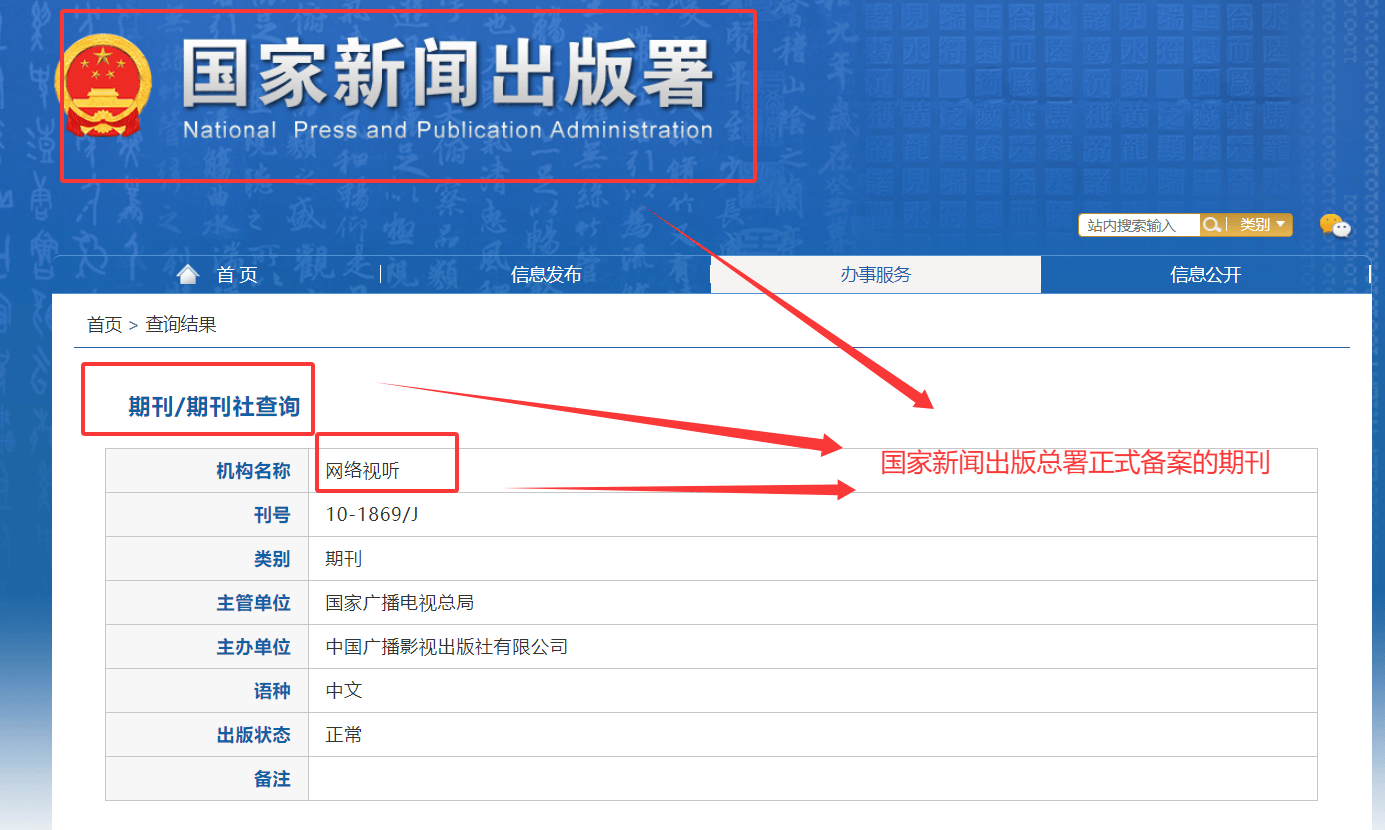Click the national emblem logo
The width and height of the screenshot is (1385, 830).
tap(103, 88)
